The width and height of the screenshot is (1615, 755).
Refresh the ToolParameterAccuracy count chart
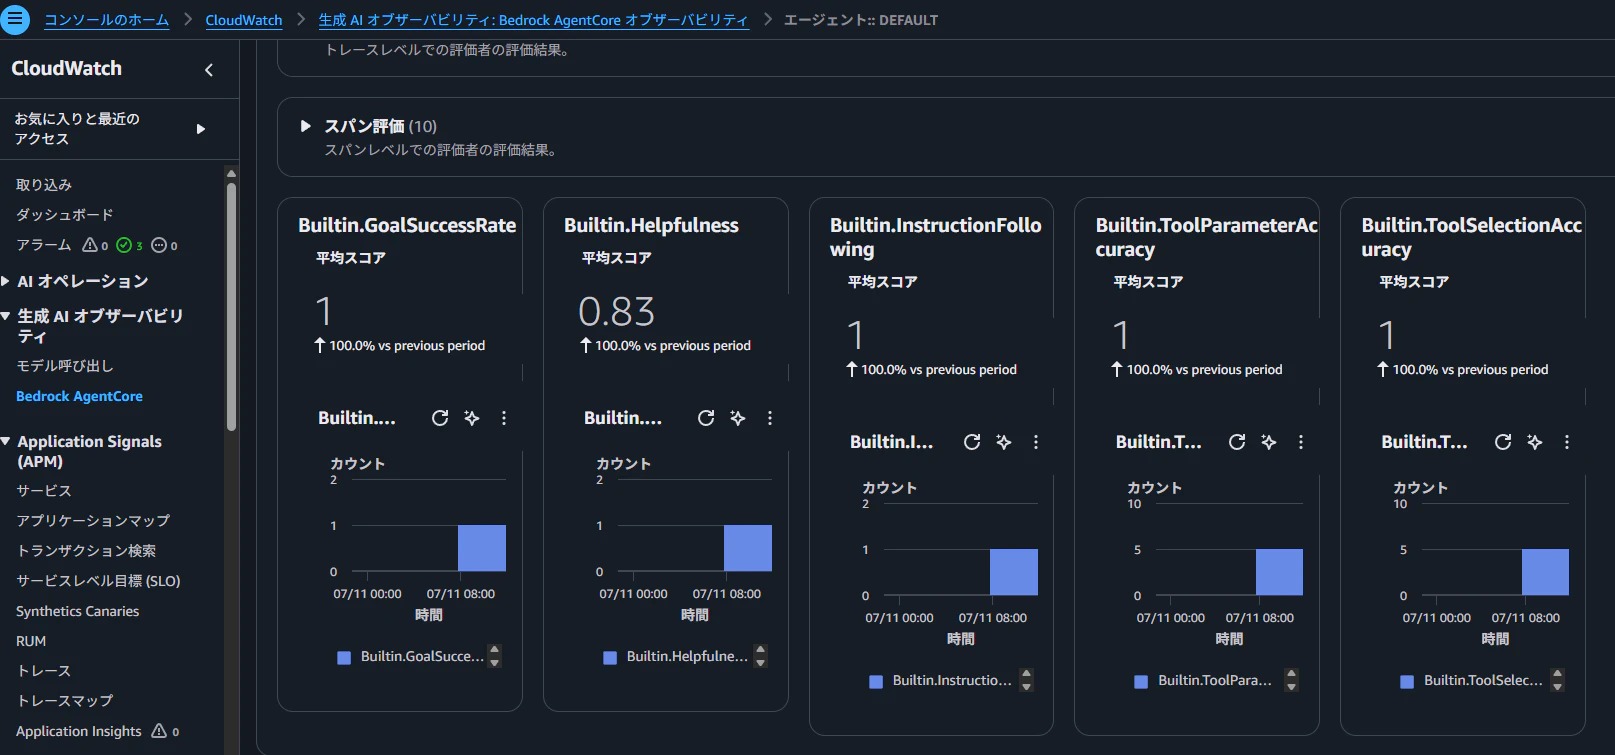[1237, 442]
